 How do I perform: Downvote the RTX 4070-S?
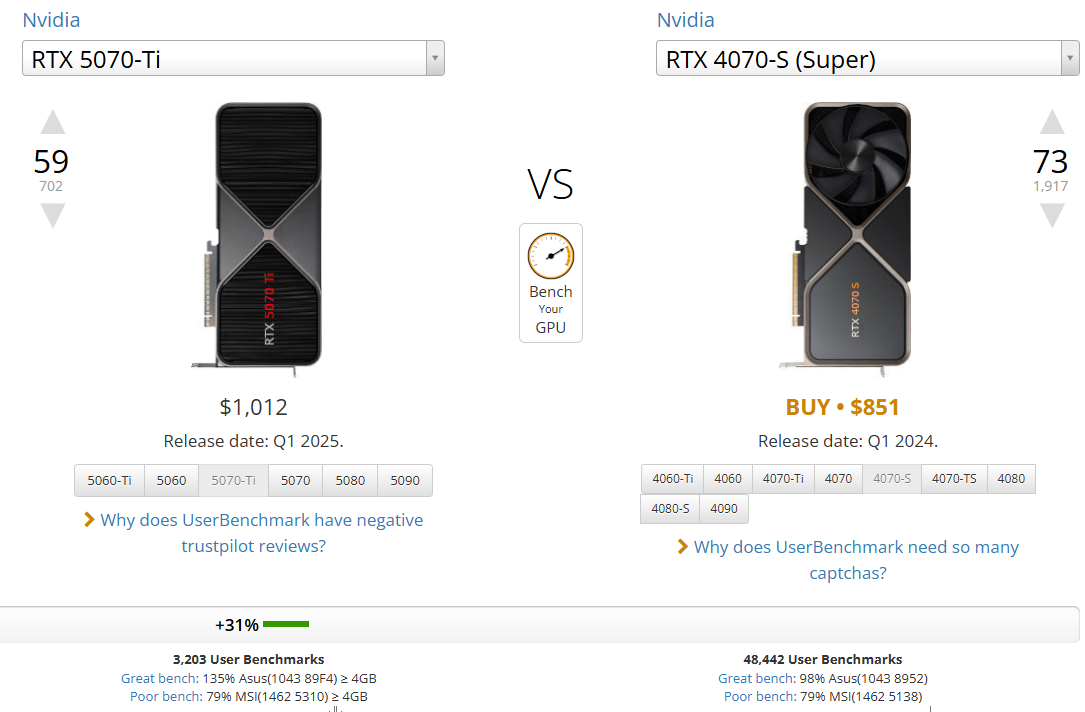(x=1052, y=215)
